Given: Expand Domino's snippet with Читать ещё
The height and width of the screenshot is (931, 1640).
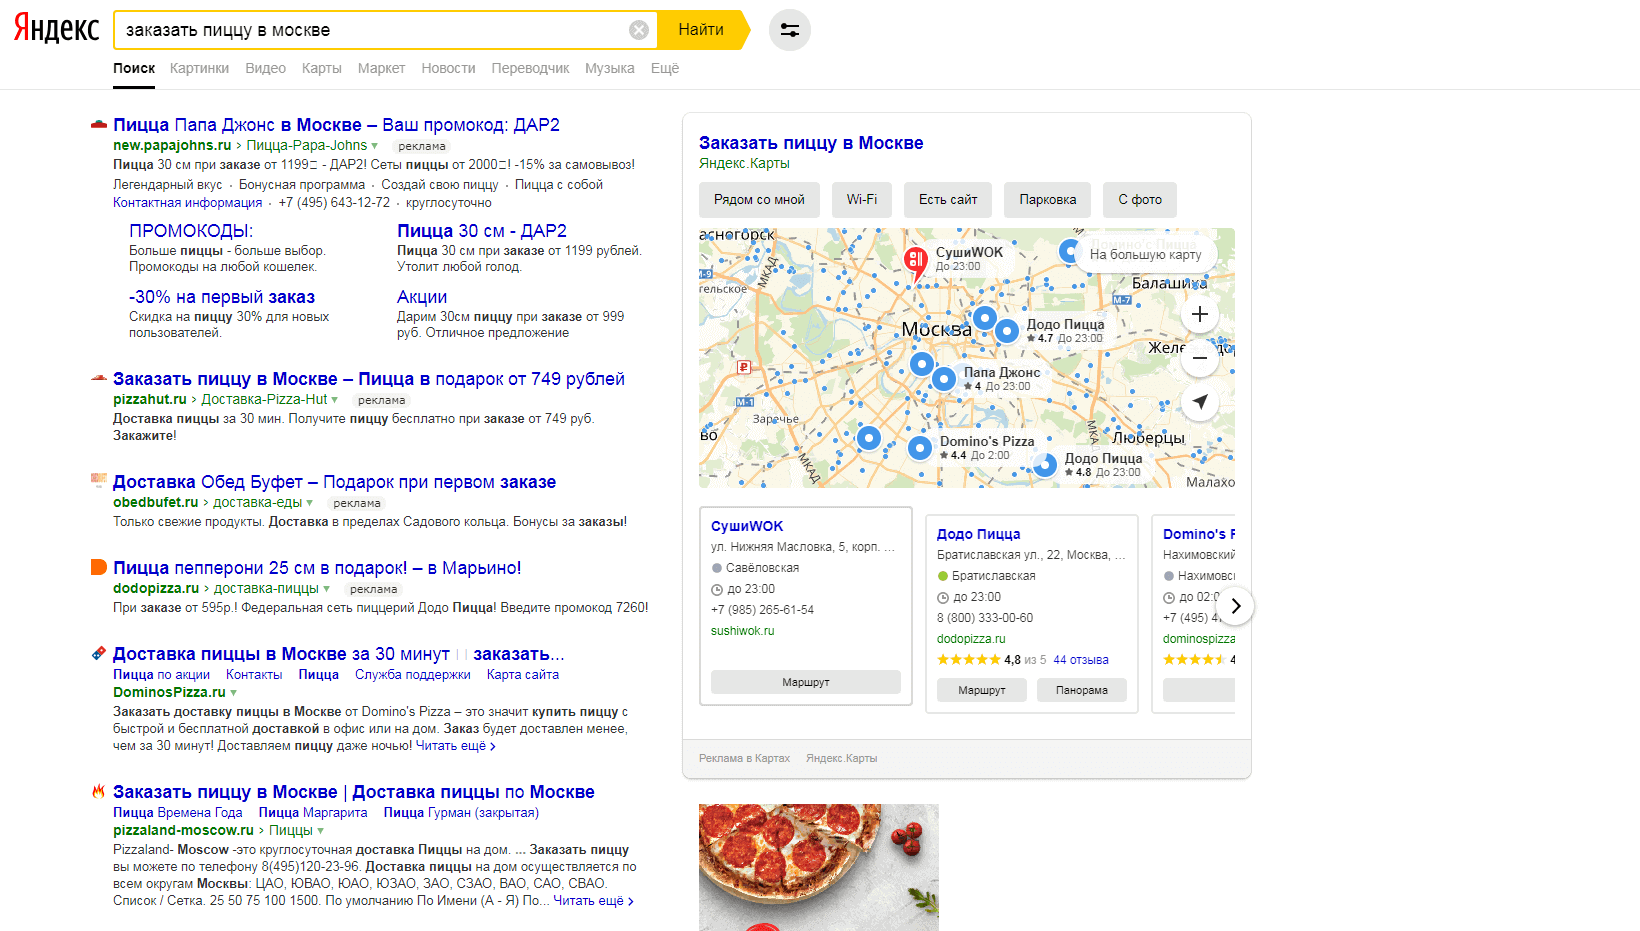Looking at the screenshot, I should point(455,746).
